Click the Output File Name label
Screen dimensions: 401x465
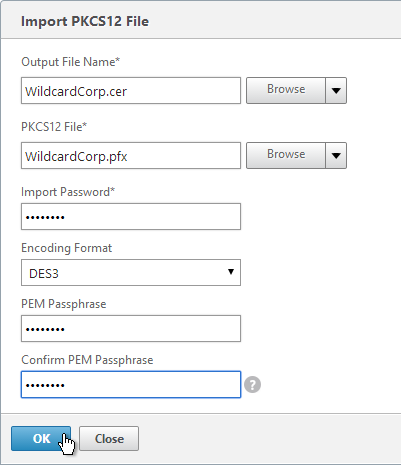[x=70, y=62]
